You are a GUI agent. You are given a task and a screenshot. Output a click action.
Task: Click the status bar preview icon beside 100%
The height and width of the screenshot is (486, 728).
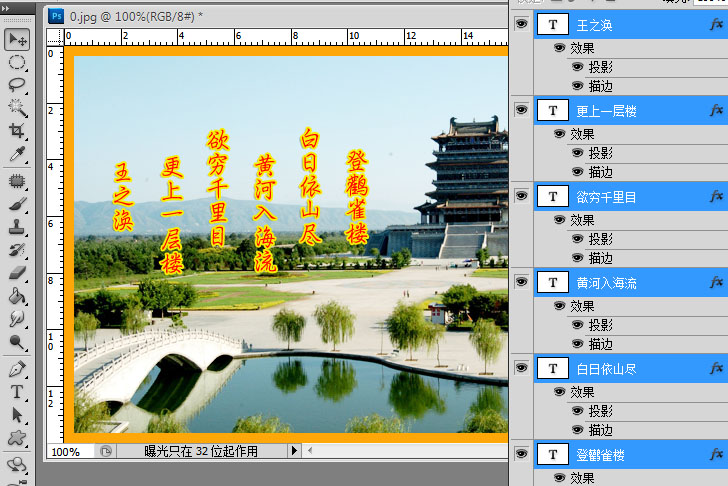tap(106, 451)
